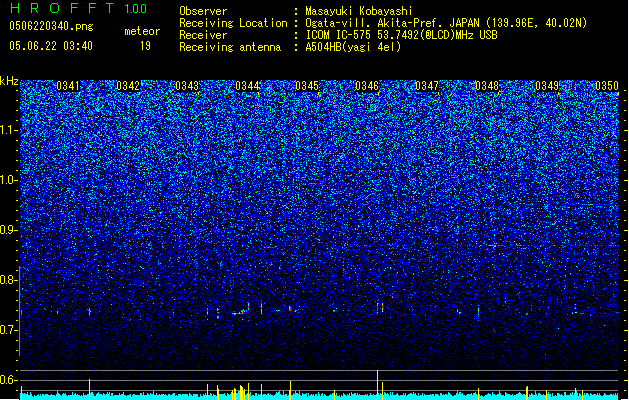Click the 0348 time marker
Image resolution: width=629 pixels, height=400 pixels.
pos(487,86)
